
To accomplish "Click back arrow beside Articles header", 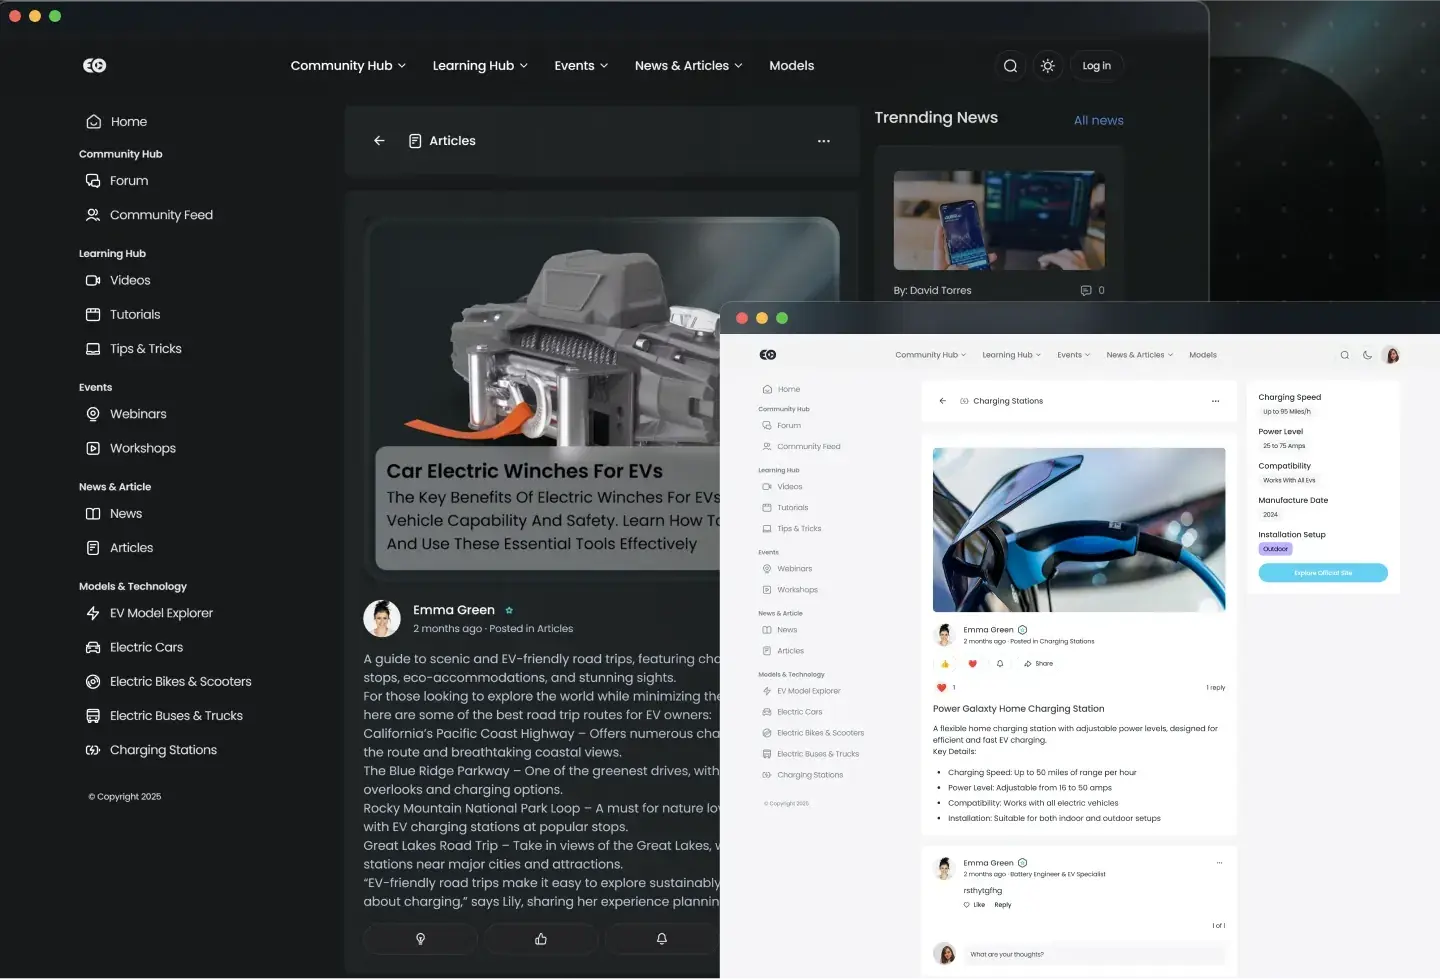I will pos(379,141).
